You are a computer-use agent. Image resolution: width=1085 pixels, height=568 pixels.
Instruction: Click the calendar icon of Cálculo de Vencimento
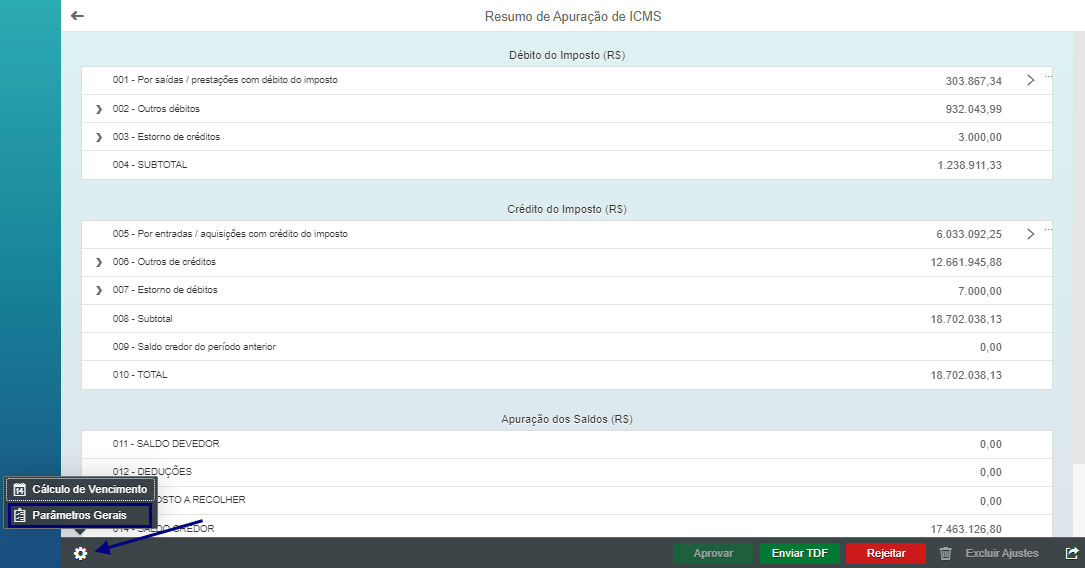19,490
